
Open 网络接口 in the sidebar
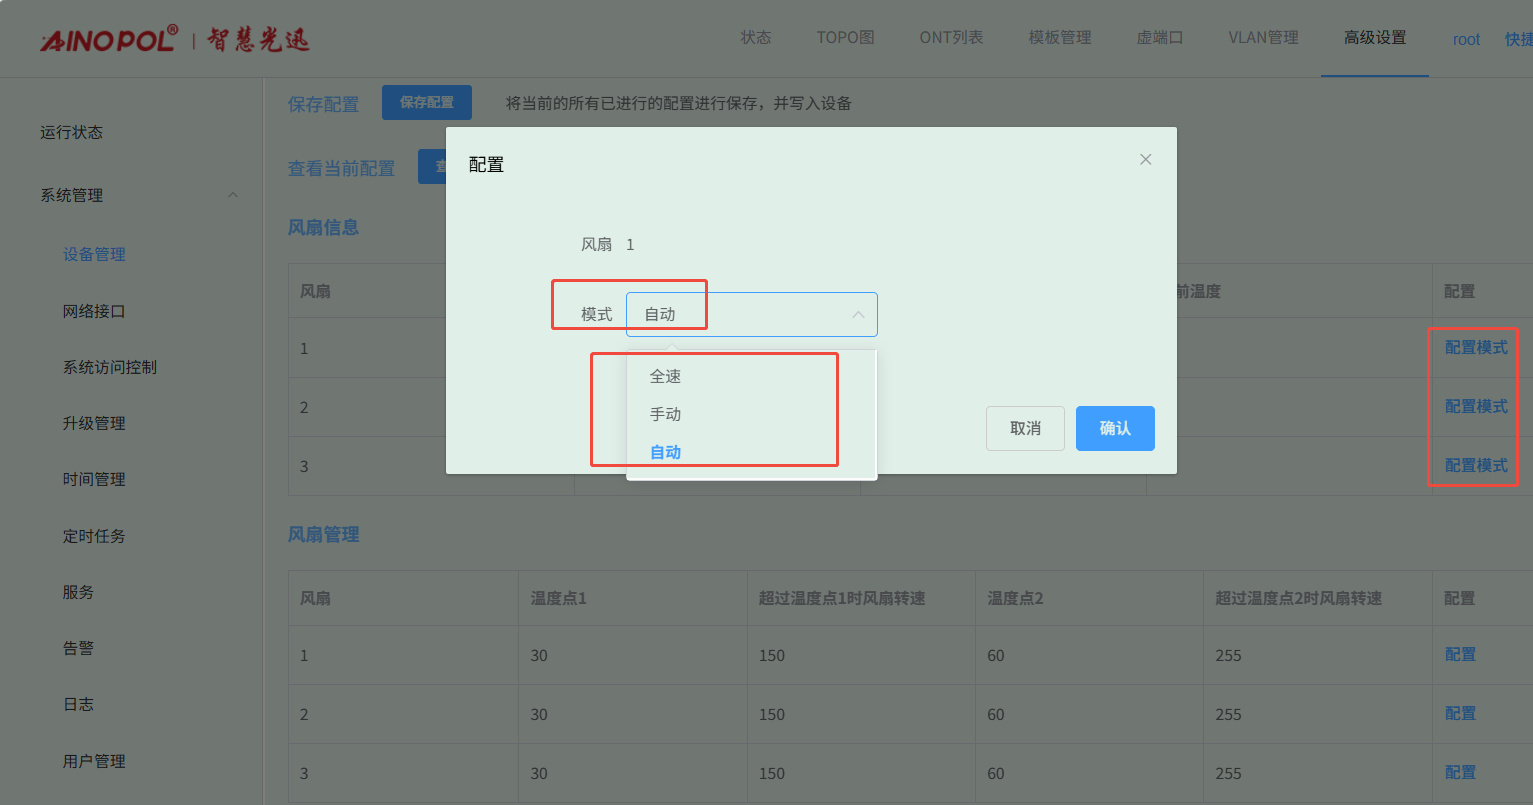(x=94, y=311)
